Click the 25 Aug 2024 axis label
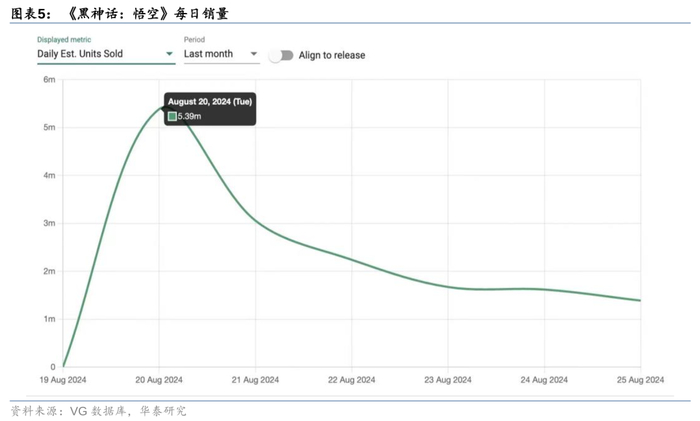Screen dimensions: 700x421 pos(640,380)
